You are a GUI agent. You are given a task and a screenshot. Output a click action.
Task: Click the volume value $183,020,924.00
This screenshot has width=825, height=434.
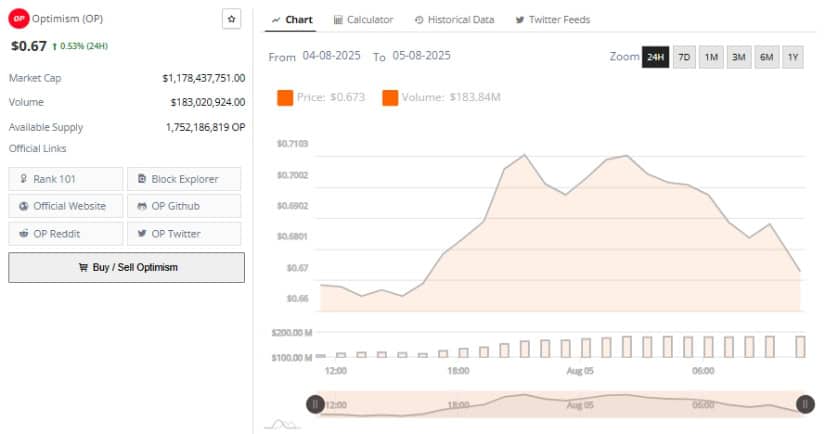[208, 103]
